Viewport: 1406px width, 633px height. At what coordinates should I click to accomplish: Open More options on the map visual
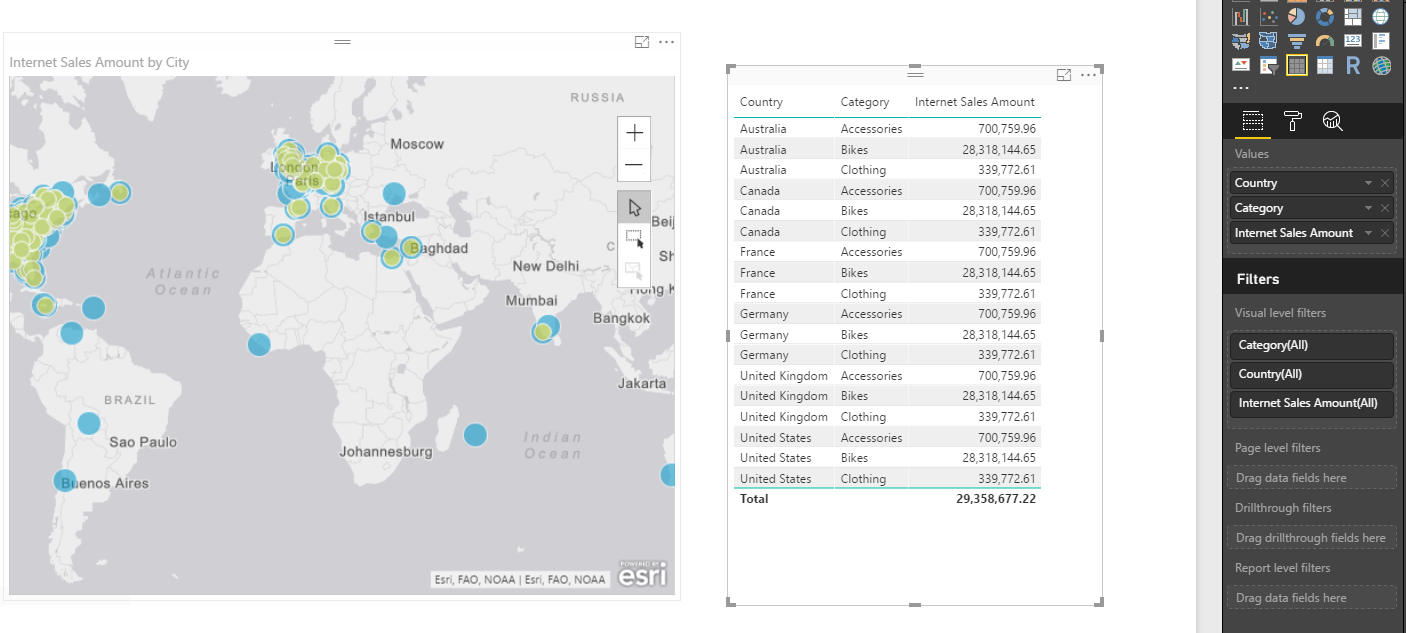667,42
